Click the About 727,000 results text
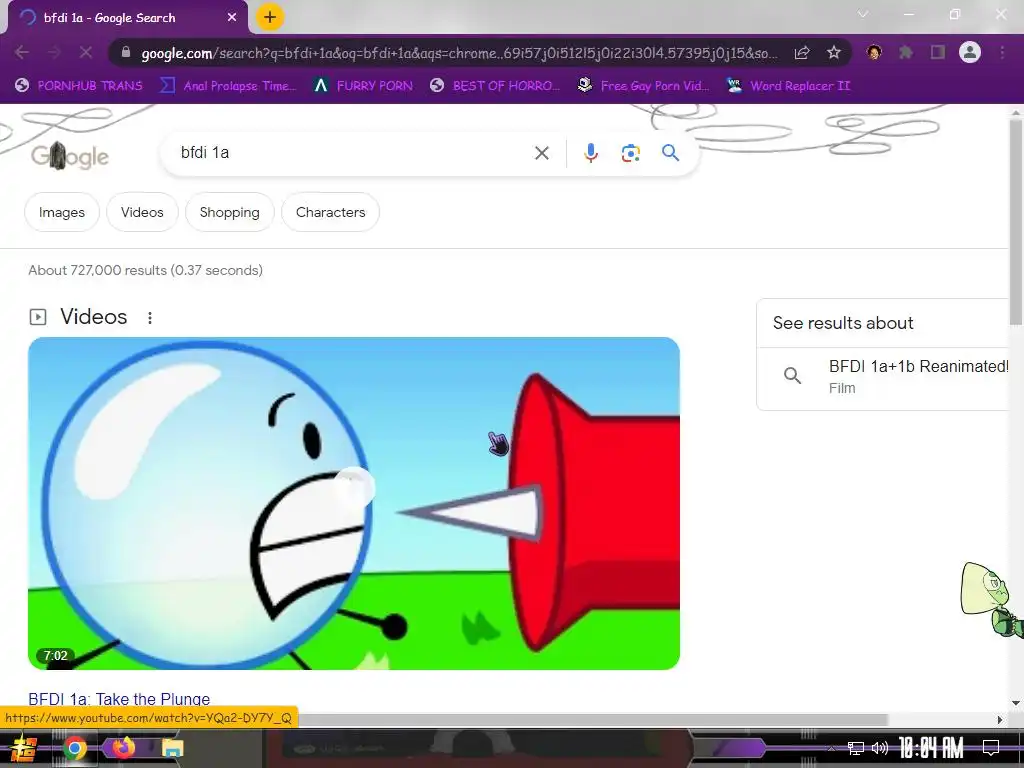Viewport: 1024px width, 768px height. pyautogui.click(x=145, y=270)
